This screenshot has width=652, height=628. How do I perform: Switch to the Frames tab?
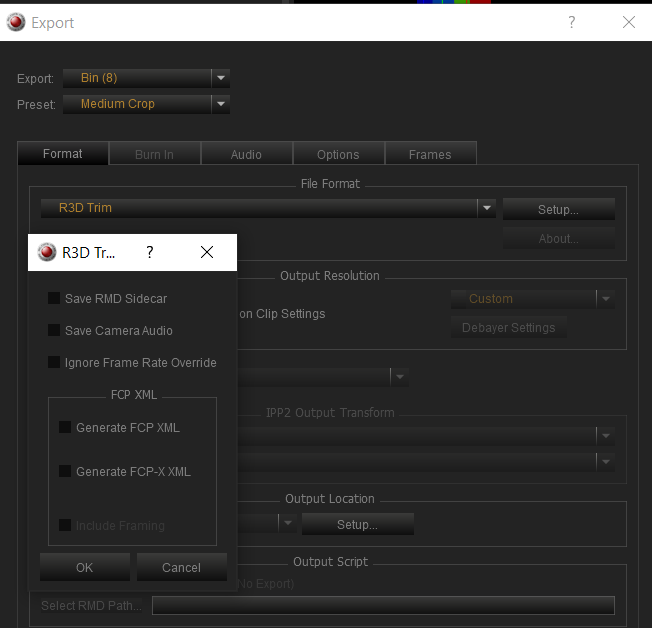pos(430,154)
